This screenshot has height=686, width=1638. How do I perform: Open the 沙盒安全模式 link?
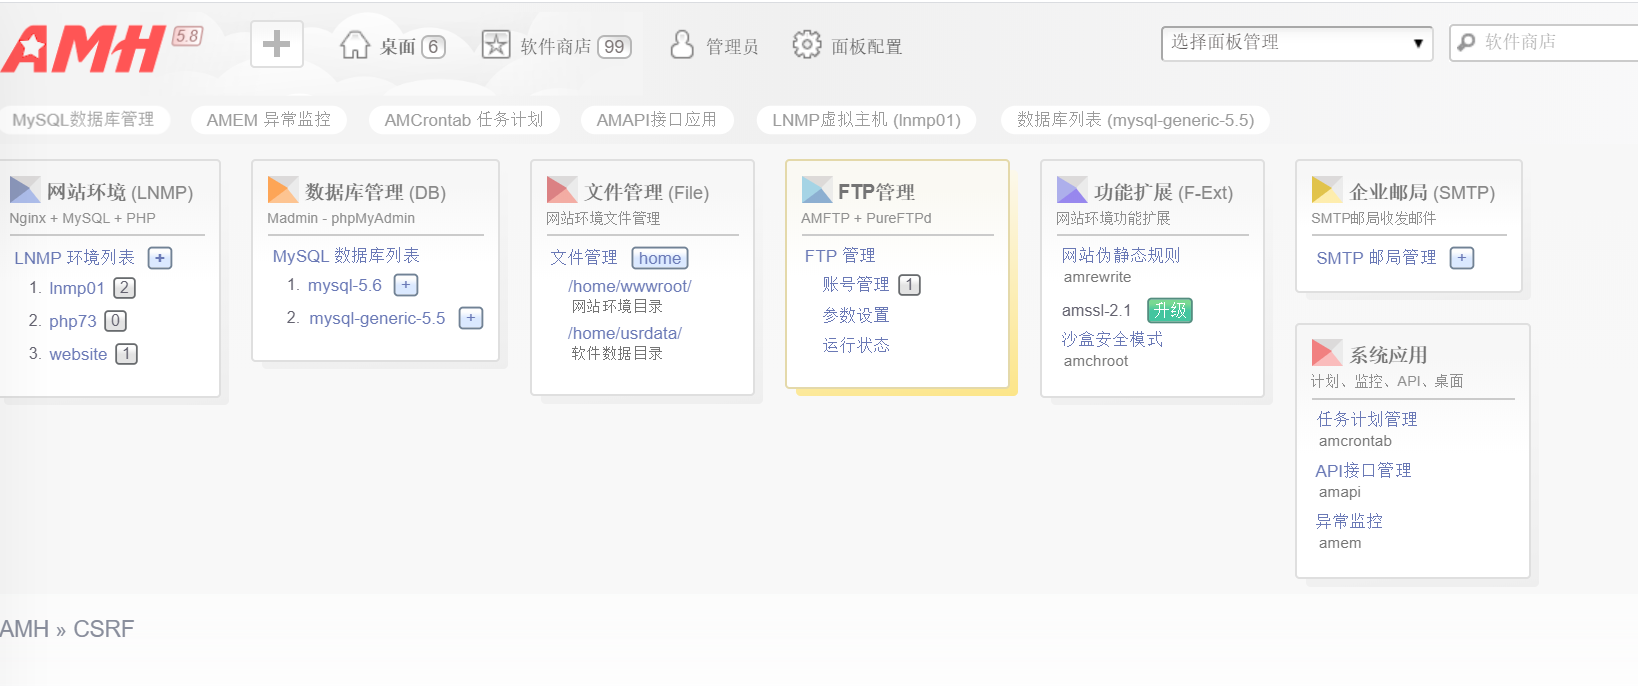click(x=1112, y=339)
